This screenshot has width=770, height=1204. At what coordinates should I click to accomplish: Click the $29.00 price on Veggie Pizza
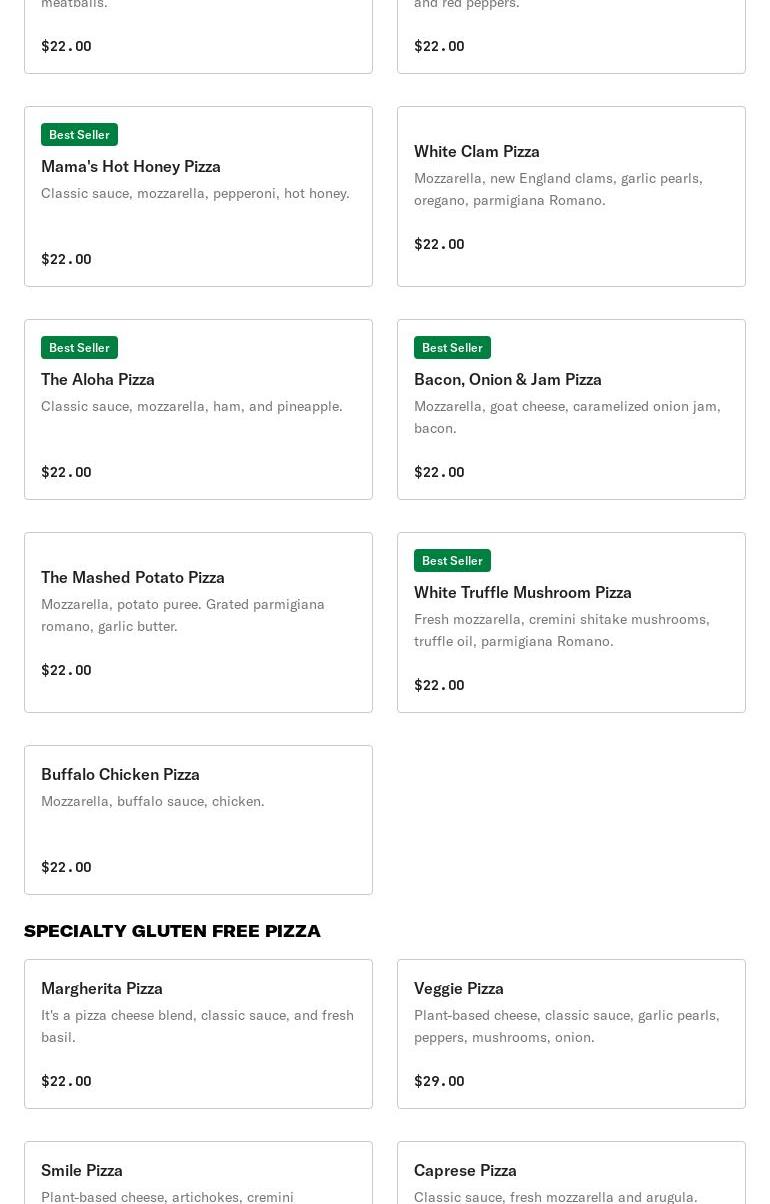point(439,1081)
